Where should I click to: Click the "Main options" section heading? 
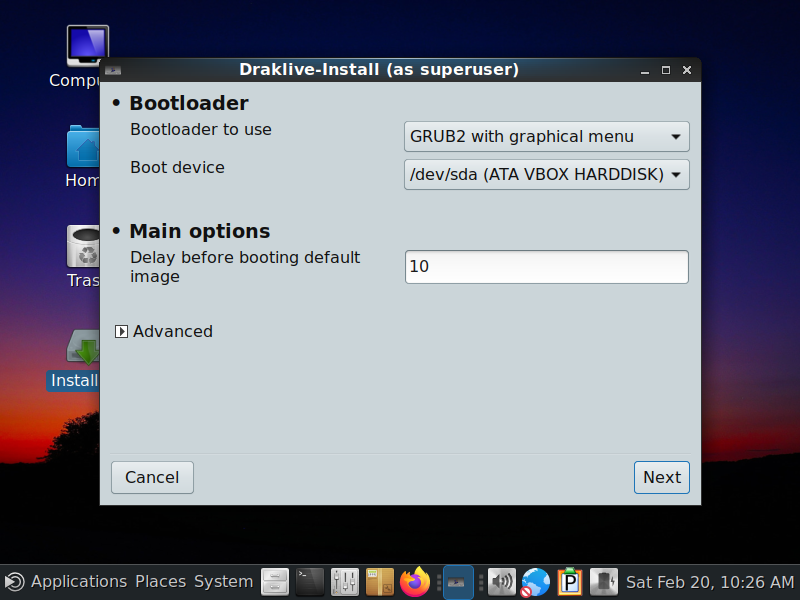point(199,231)
